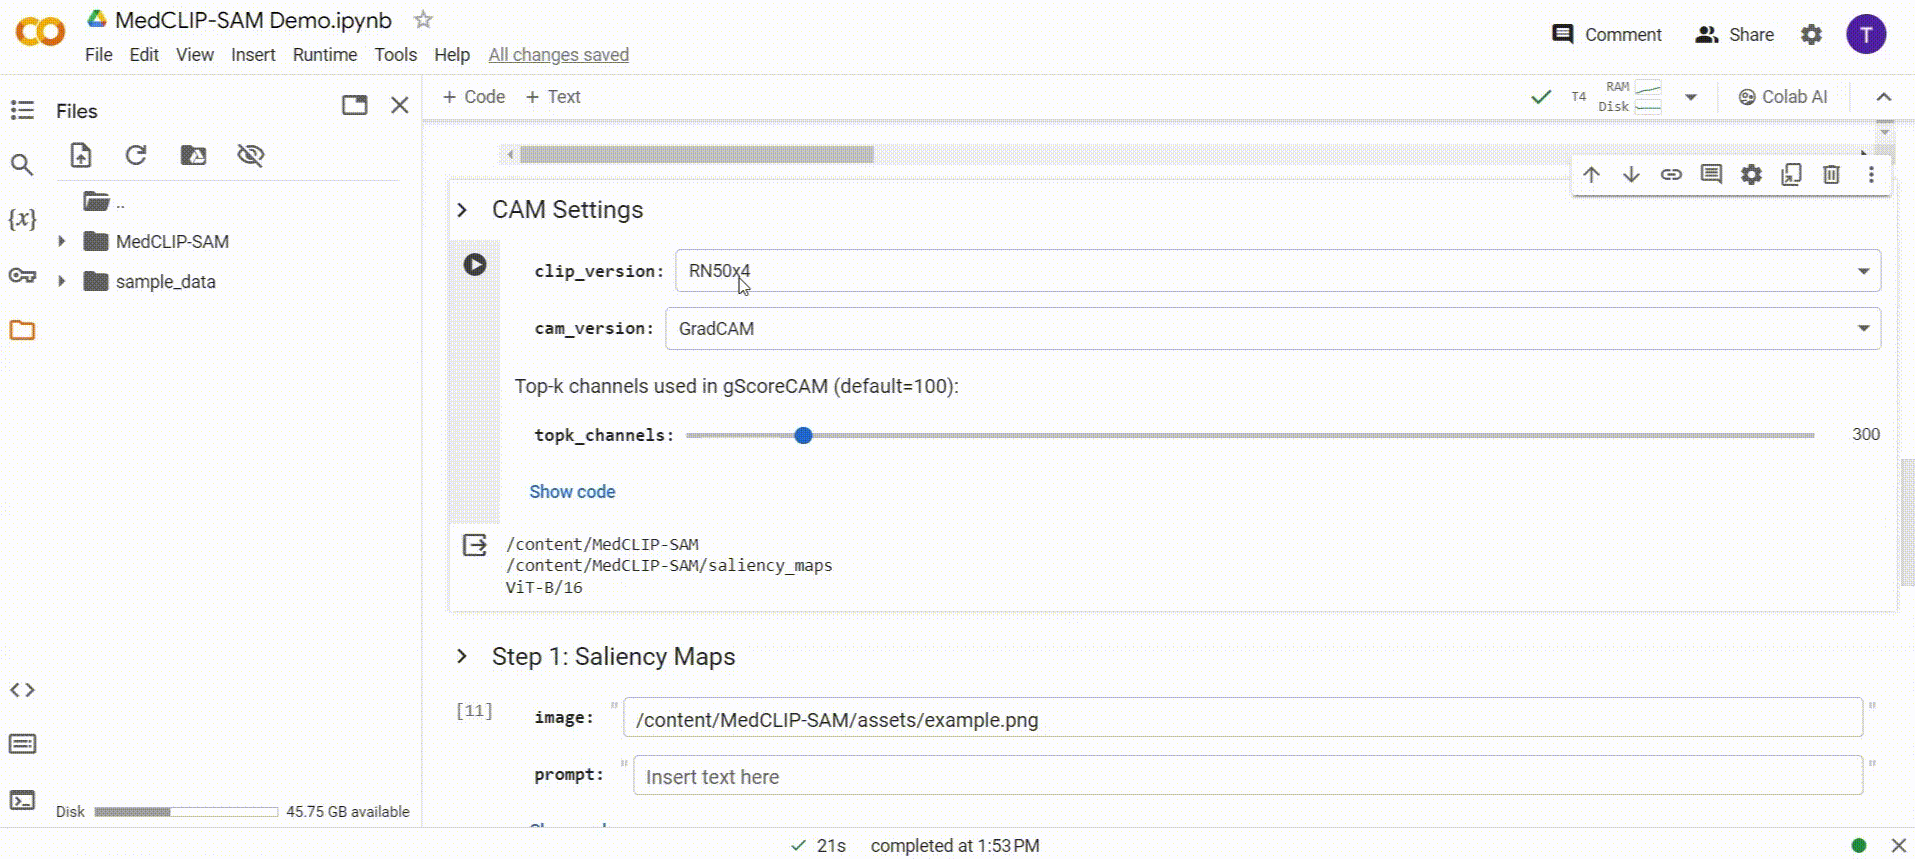Viewport: 1915px width, 859px height.
Task: Open Colab AI assistant
Action: click(x=1783, y=97)
